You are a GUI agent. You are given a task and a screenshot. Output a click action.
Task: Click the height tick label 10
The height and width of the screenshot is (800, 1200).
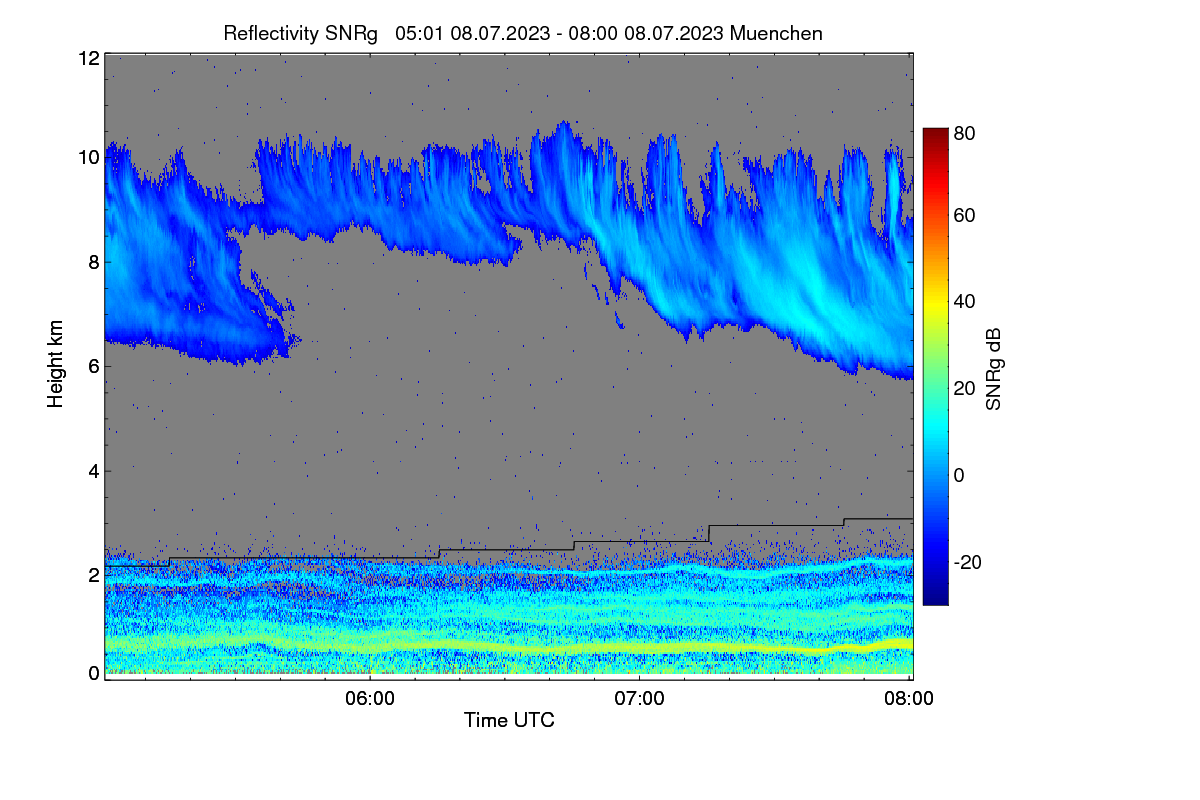pyautogui.click(x=88, y=158)
